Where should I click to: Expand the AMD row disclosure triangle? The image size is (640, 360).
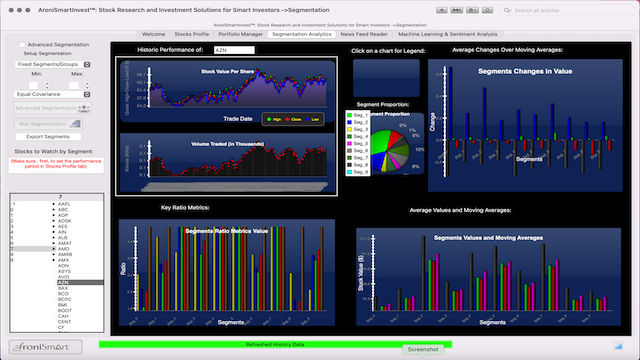click(x=53, y=249)
